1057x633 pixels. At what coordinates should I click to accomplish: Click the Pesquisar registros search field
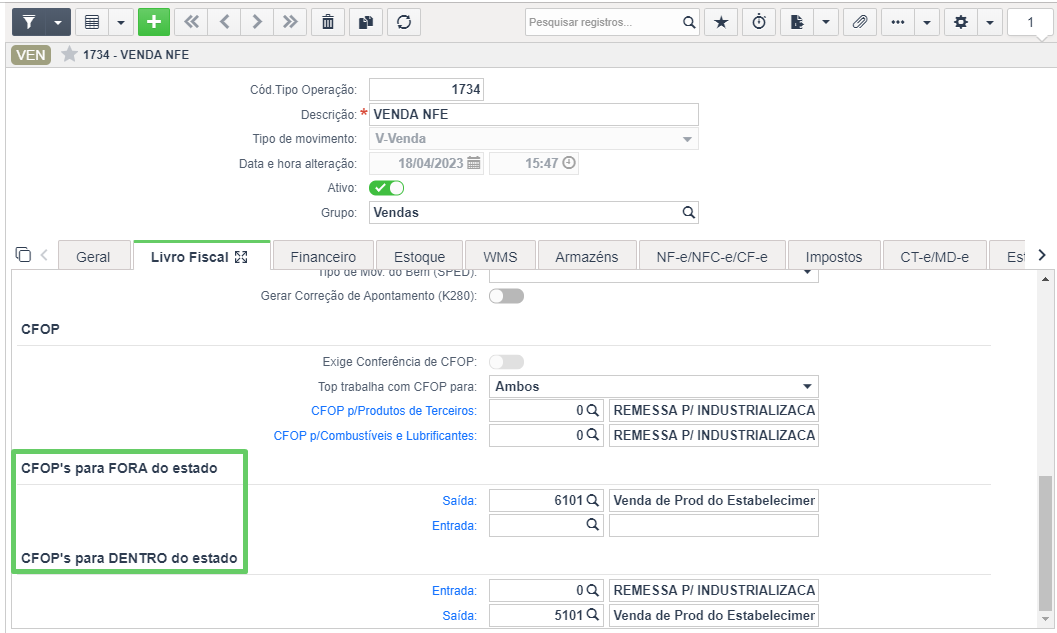pyautogui.click(x=603, y=22)
